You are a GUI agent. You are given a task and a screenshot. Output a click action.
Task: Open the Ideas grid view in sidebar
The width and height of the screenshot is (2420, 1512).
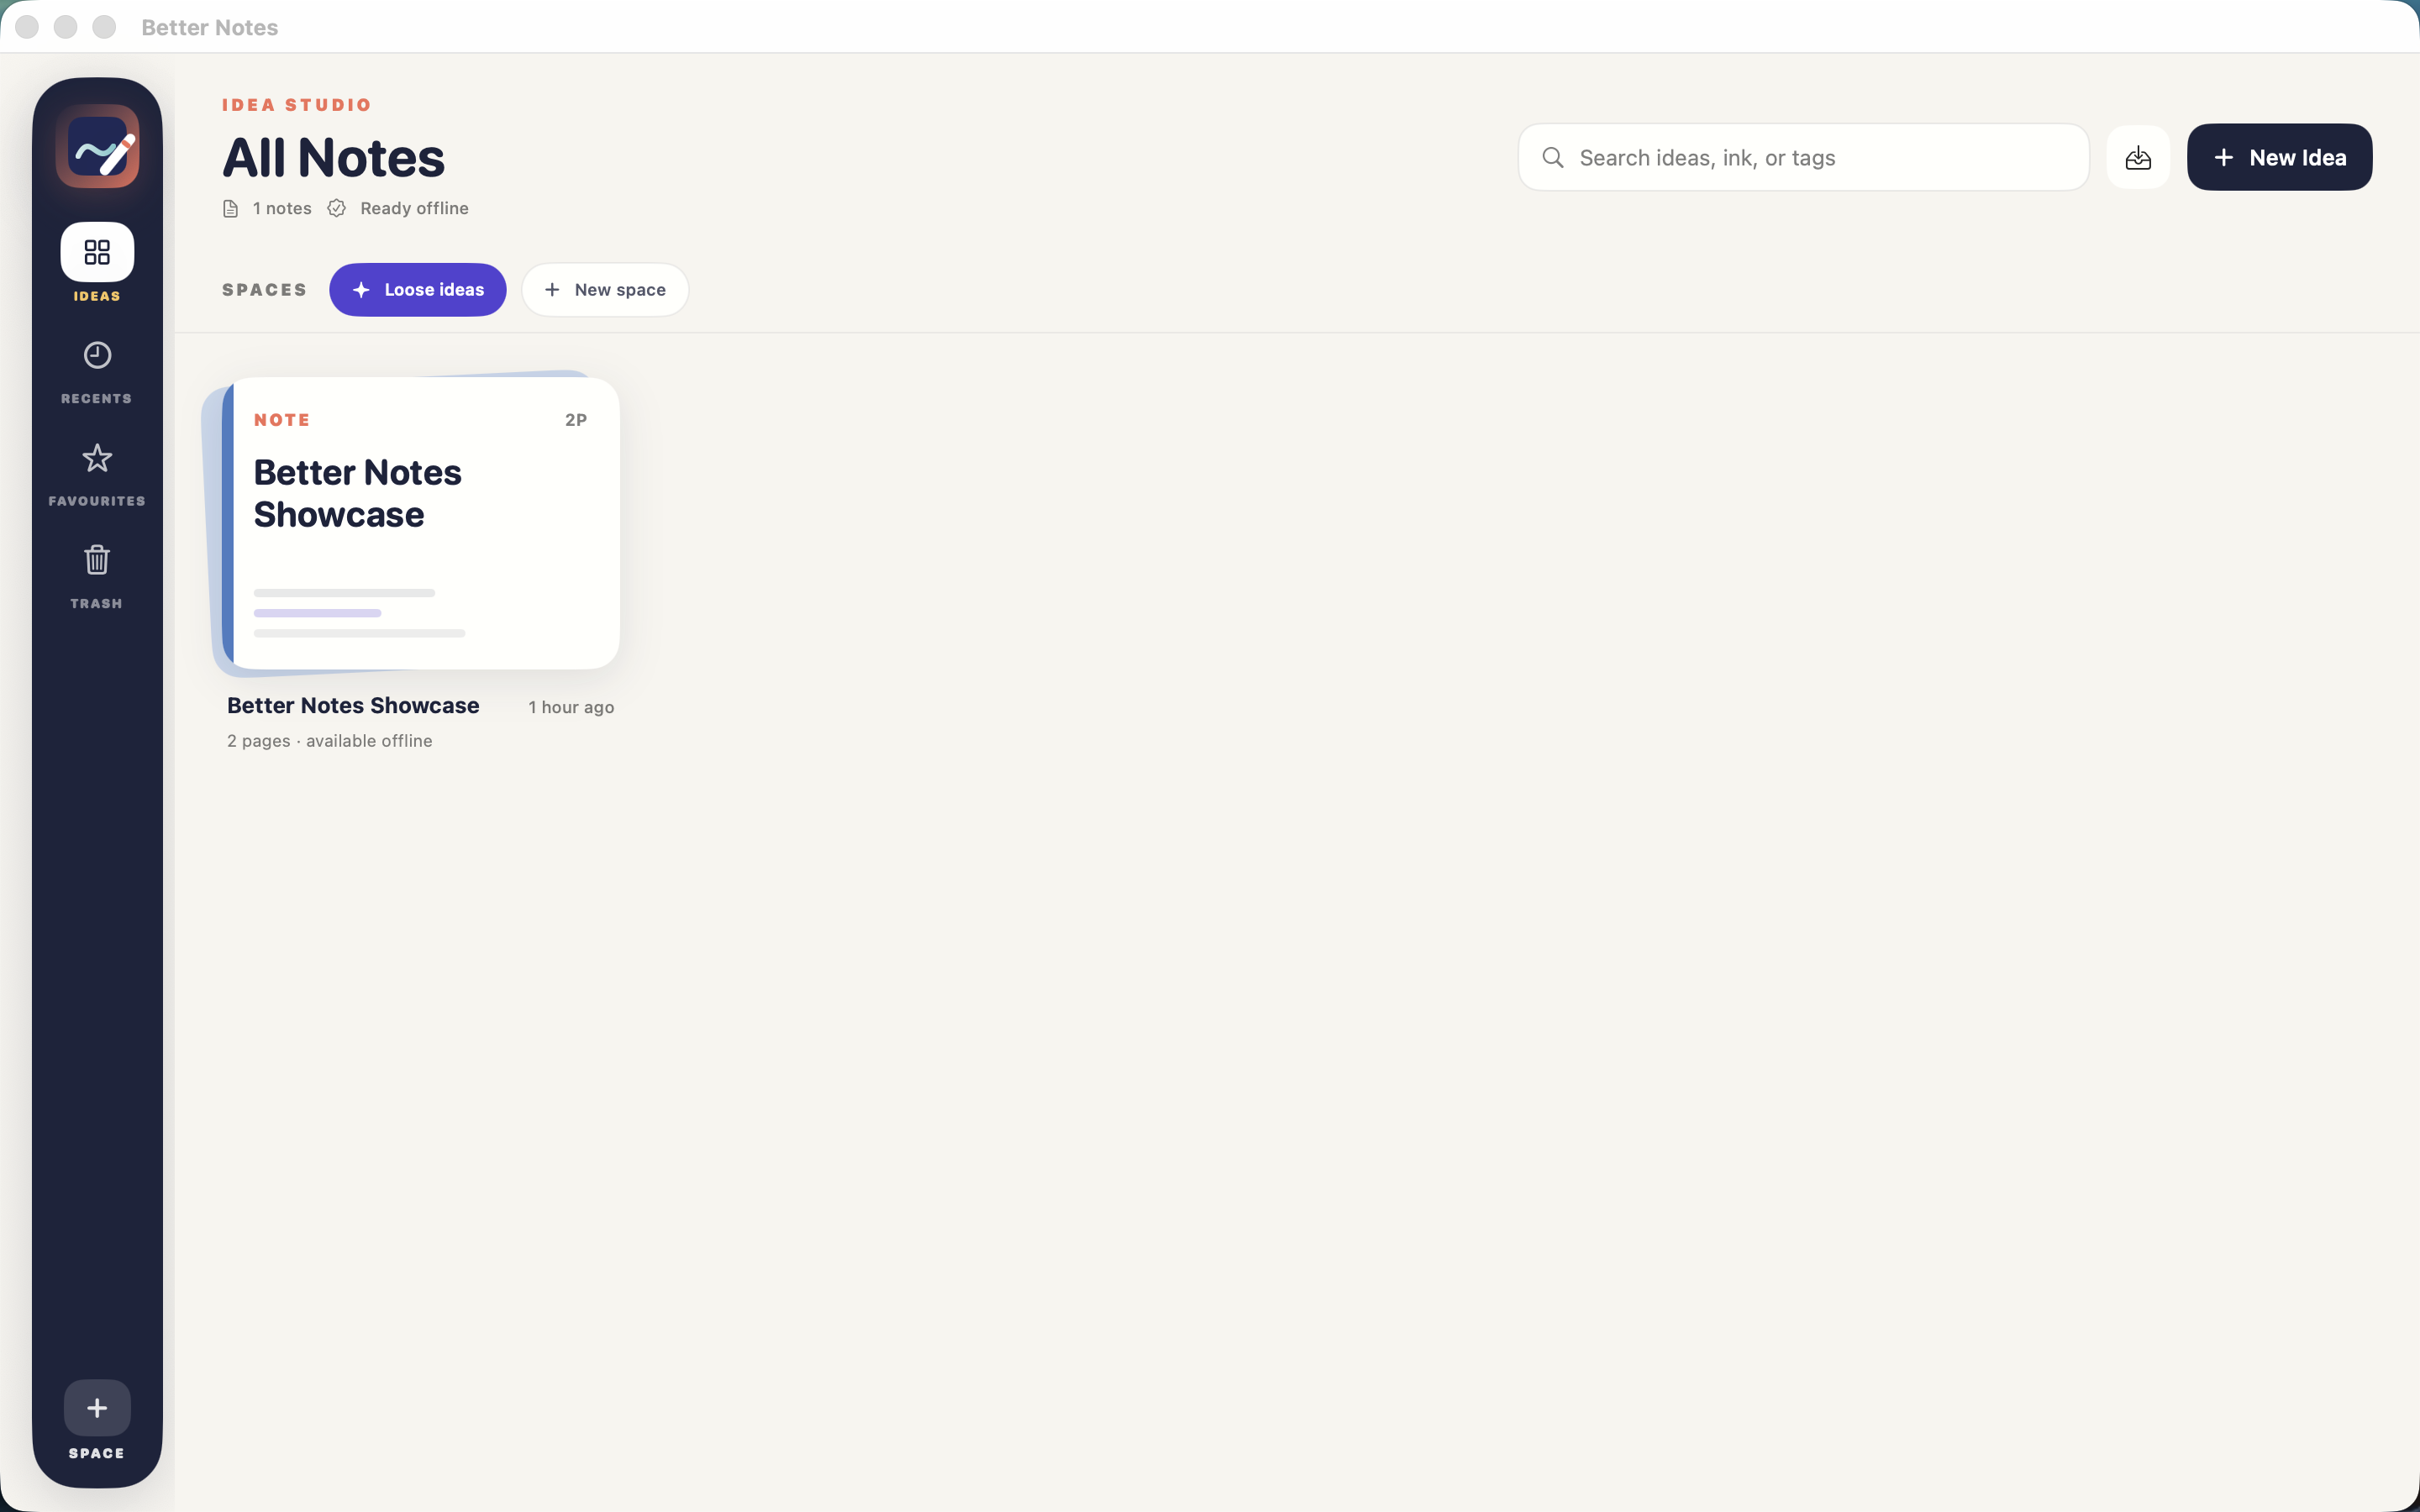(97, 252)
